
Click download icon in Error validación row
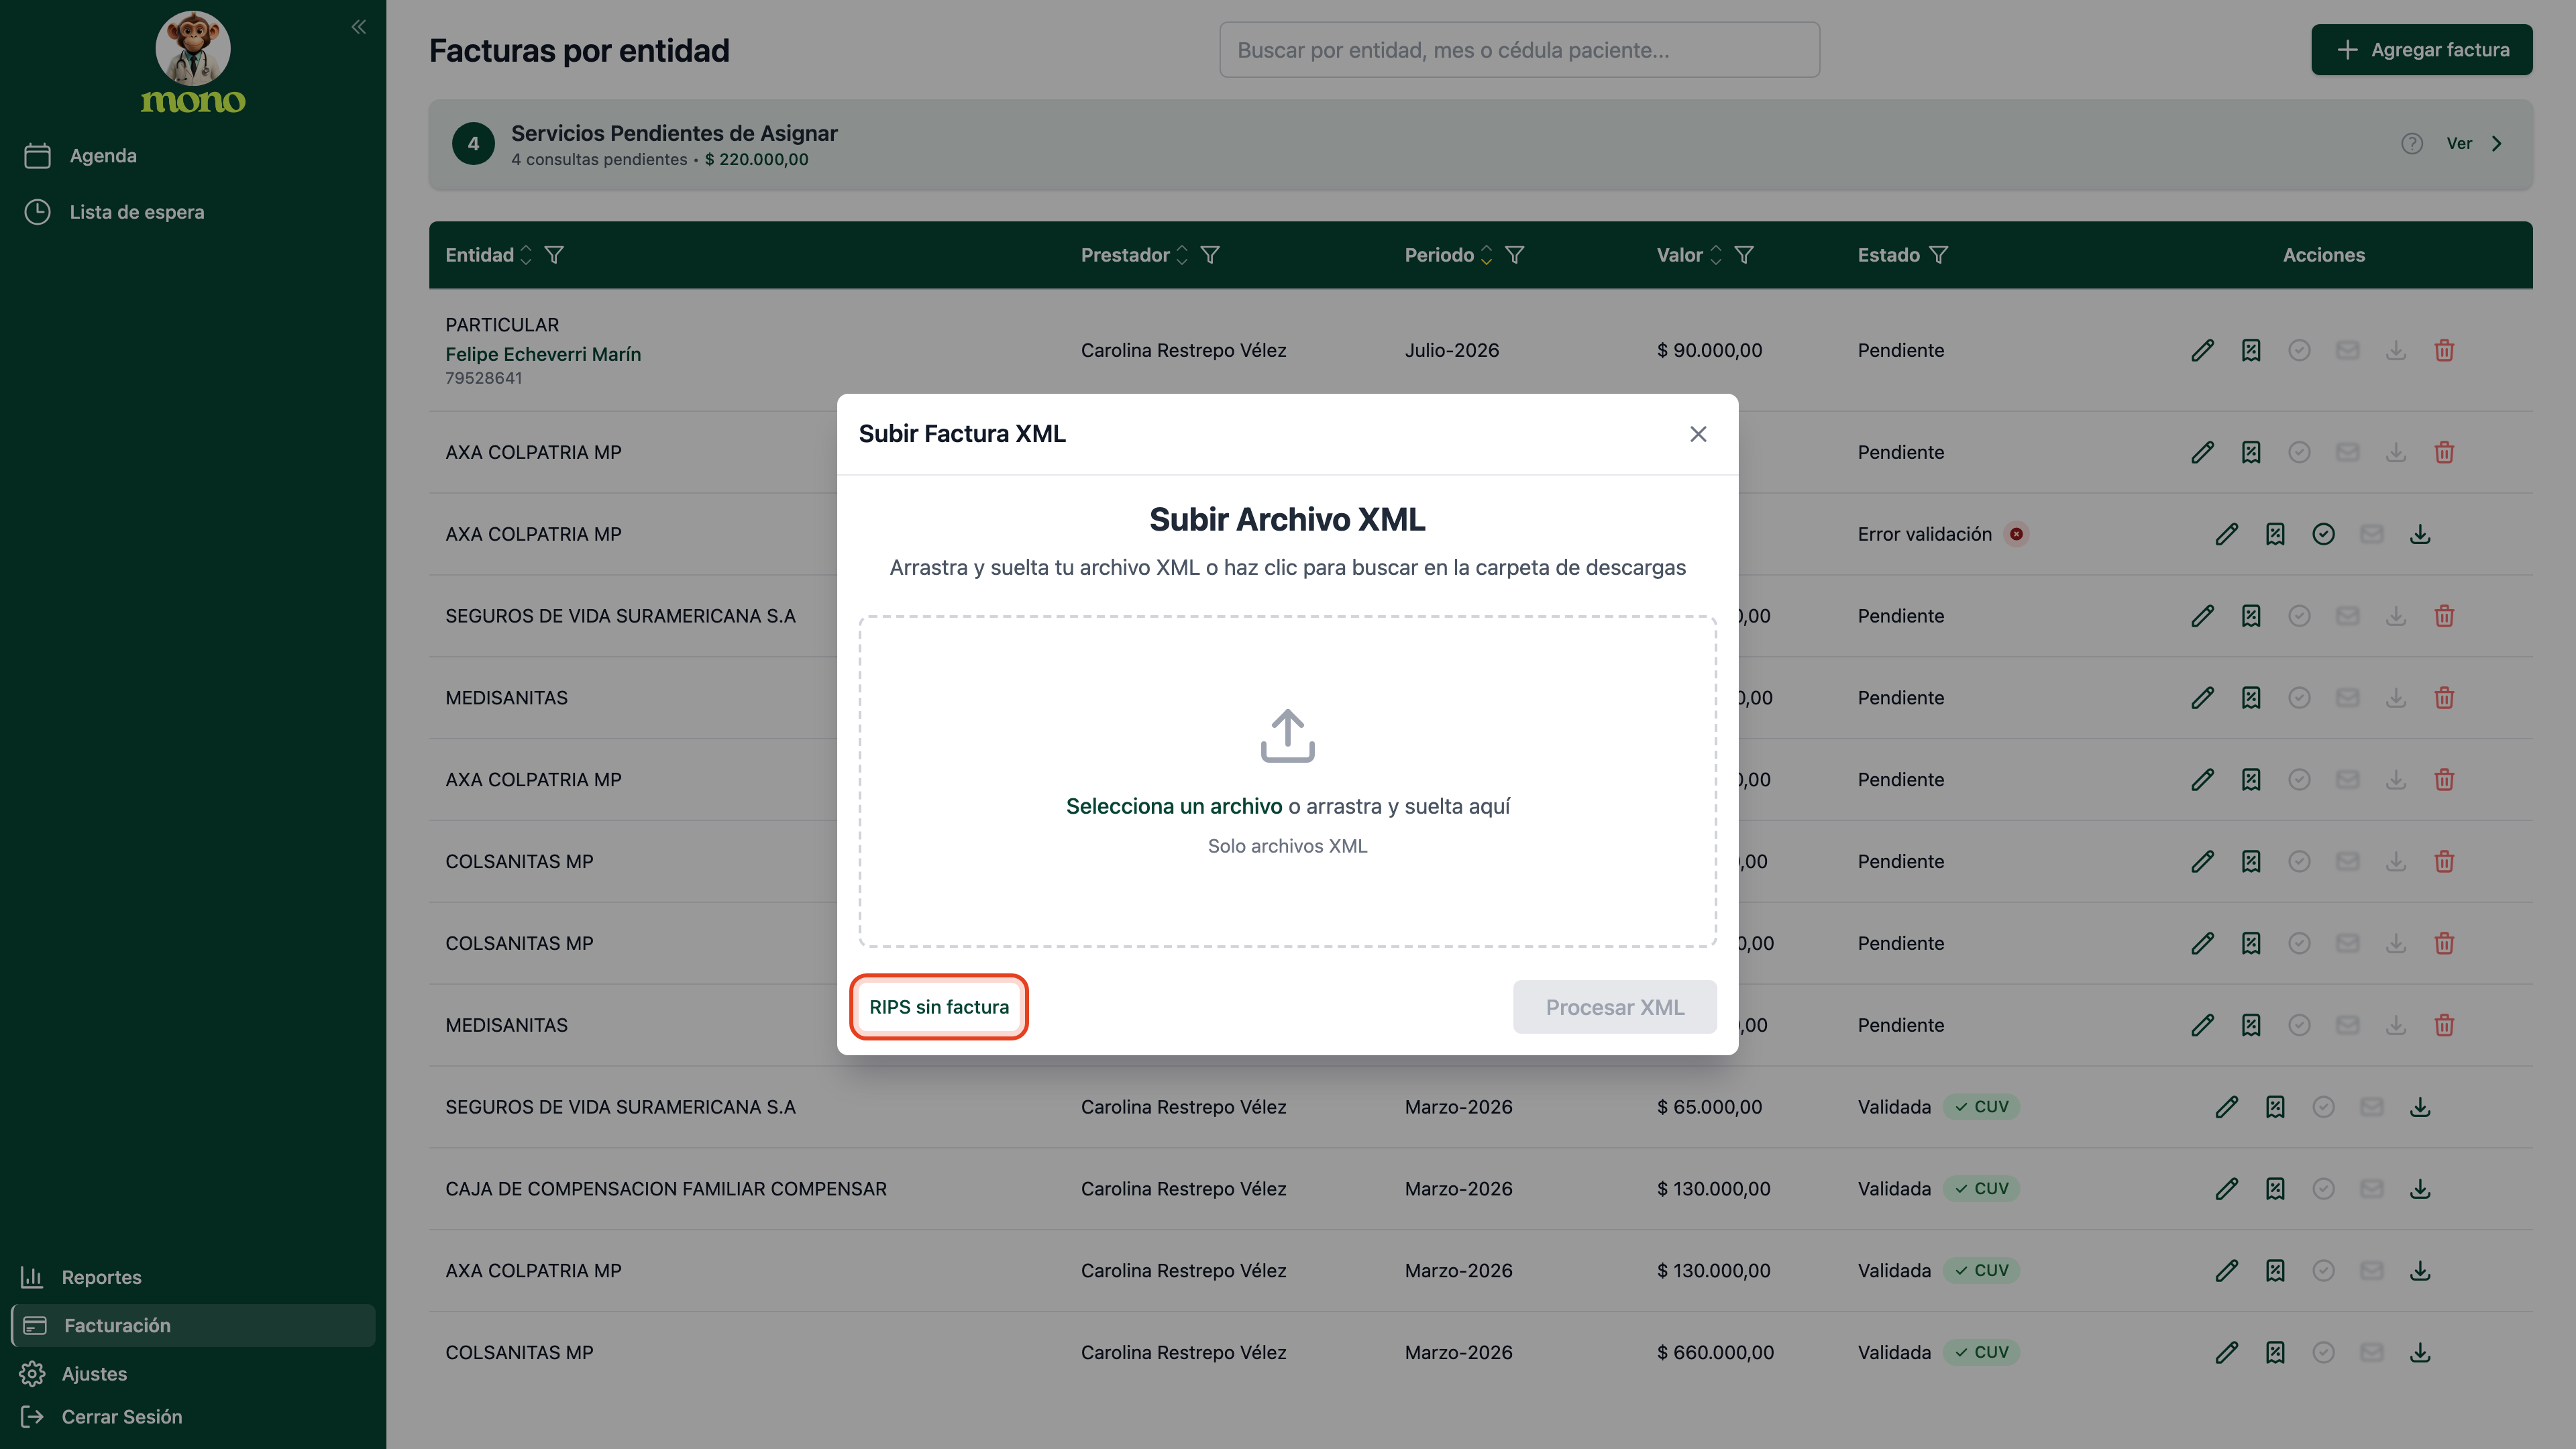click(x=2420, y=535)
